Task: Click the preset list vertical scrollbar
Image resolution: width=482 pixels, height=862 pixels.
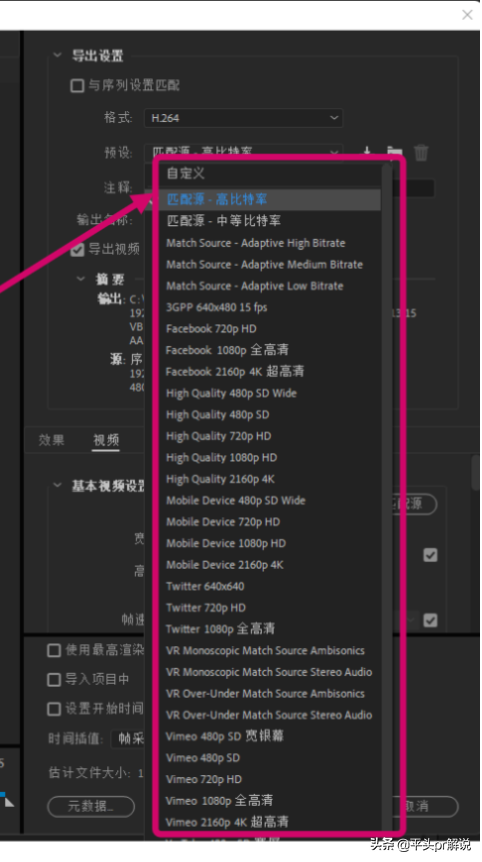Action: pyautogui.click(x=387, y=498)
